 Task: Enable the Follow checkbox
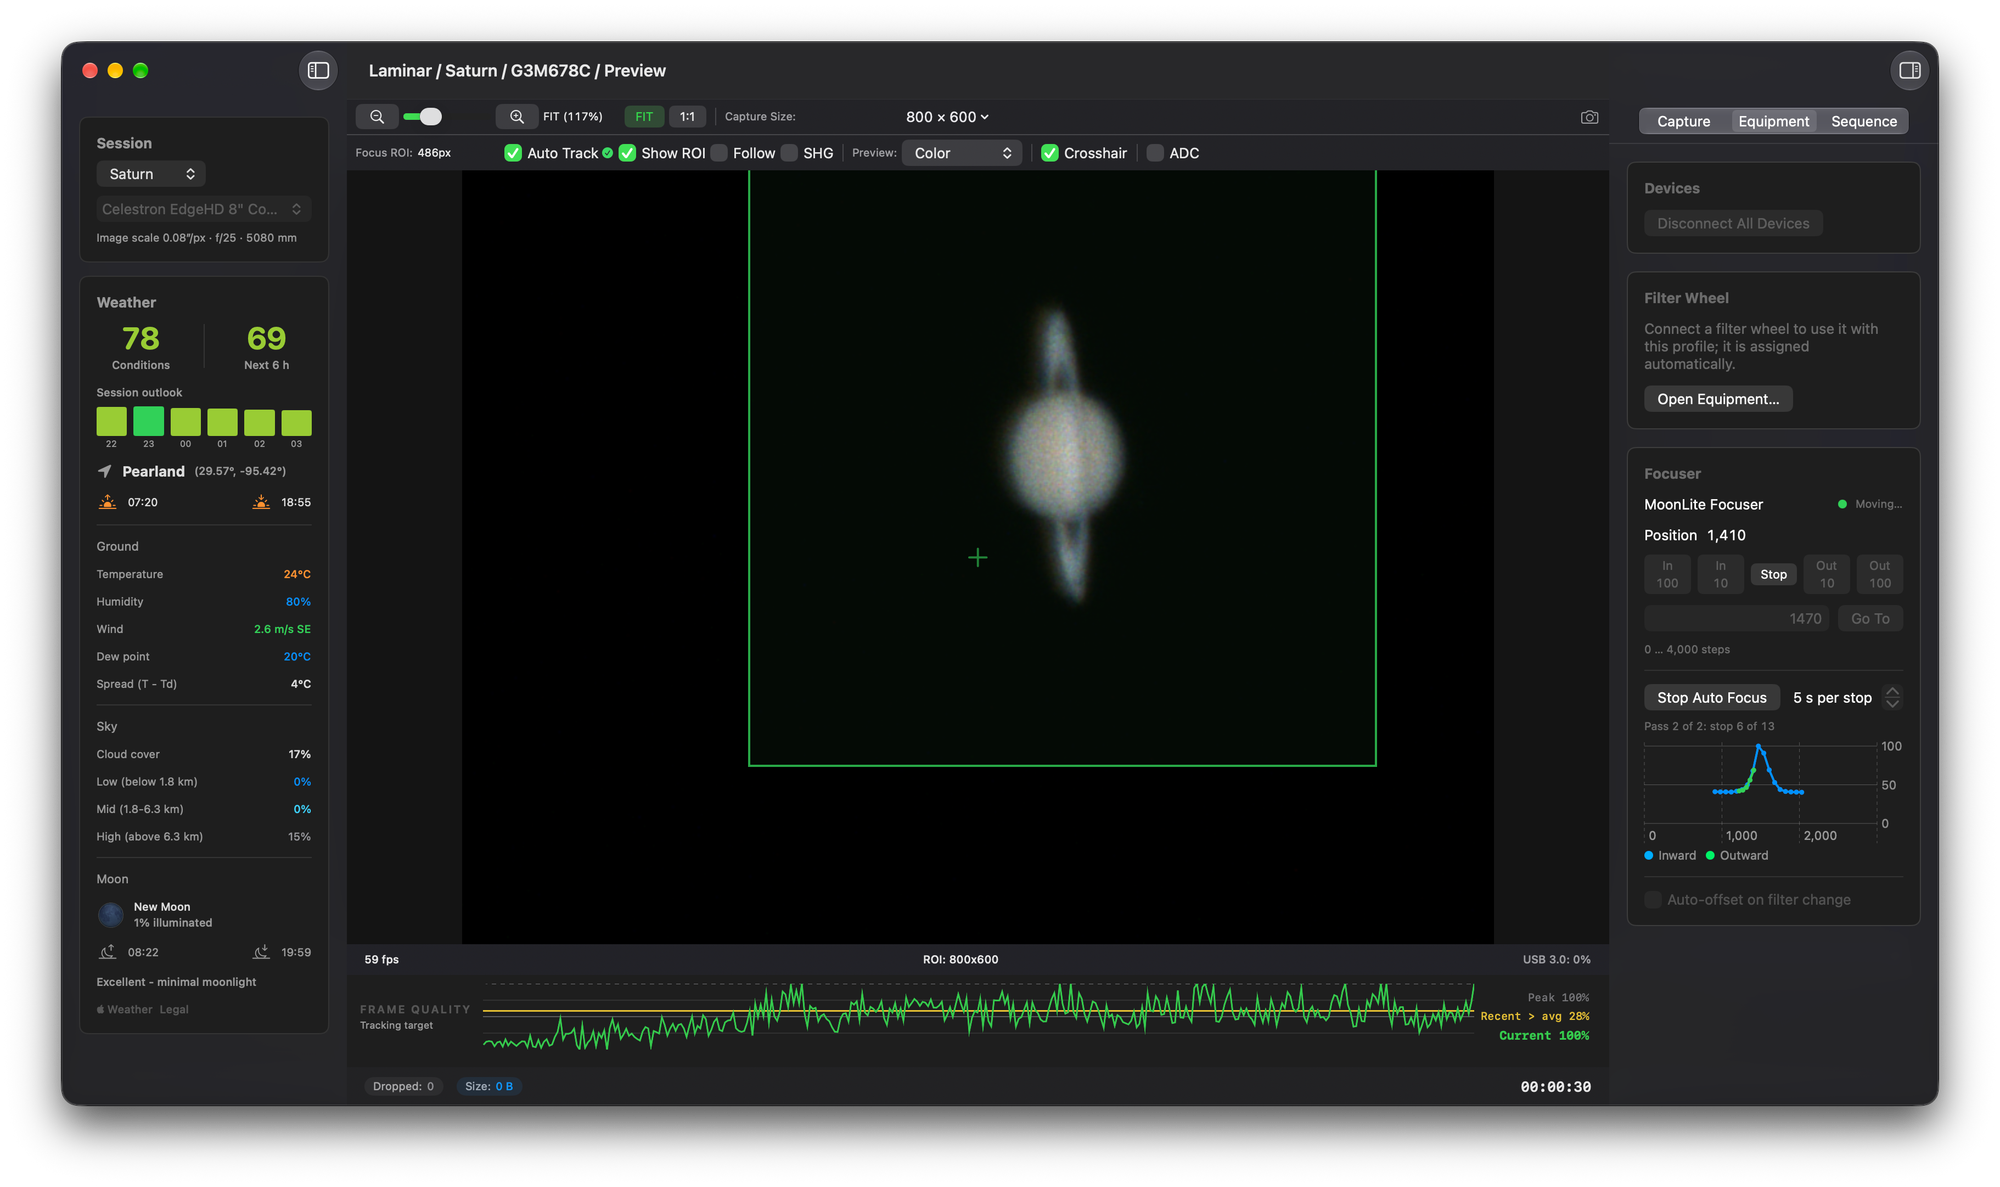click(x=719, y=153)
